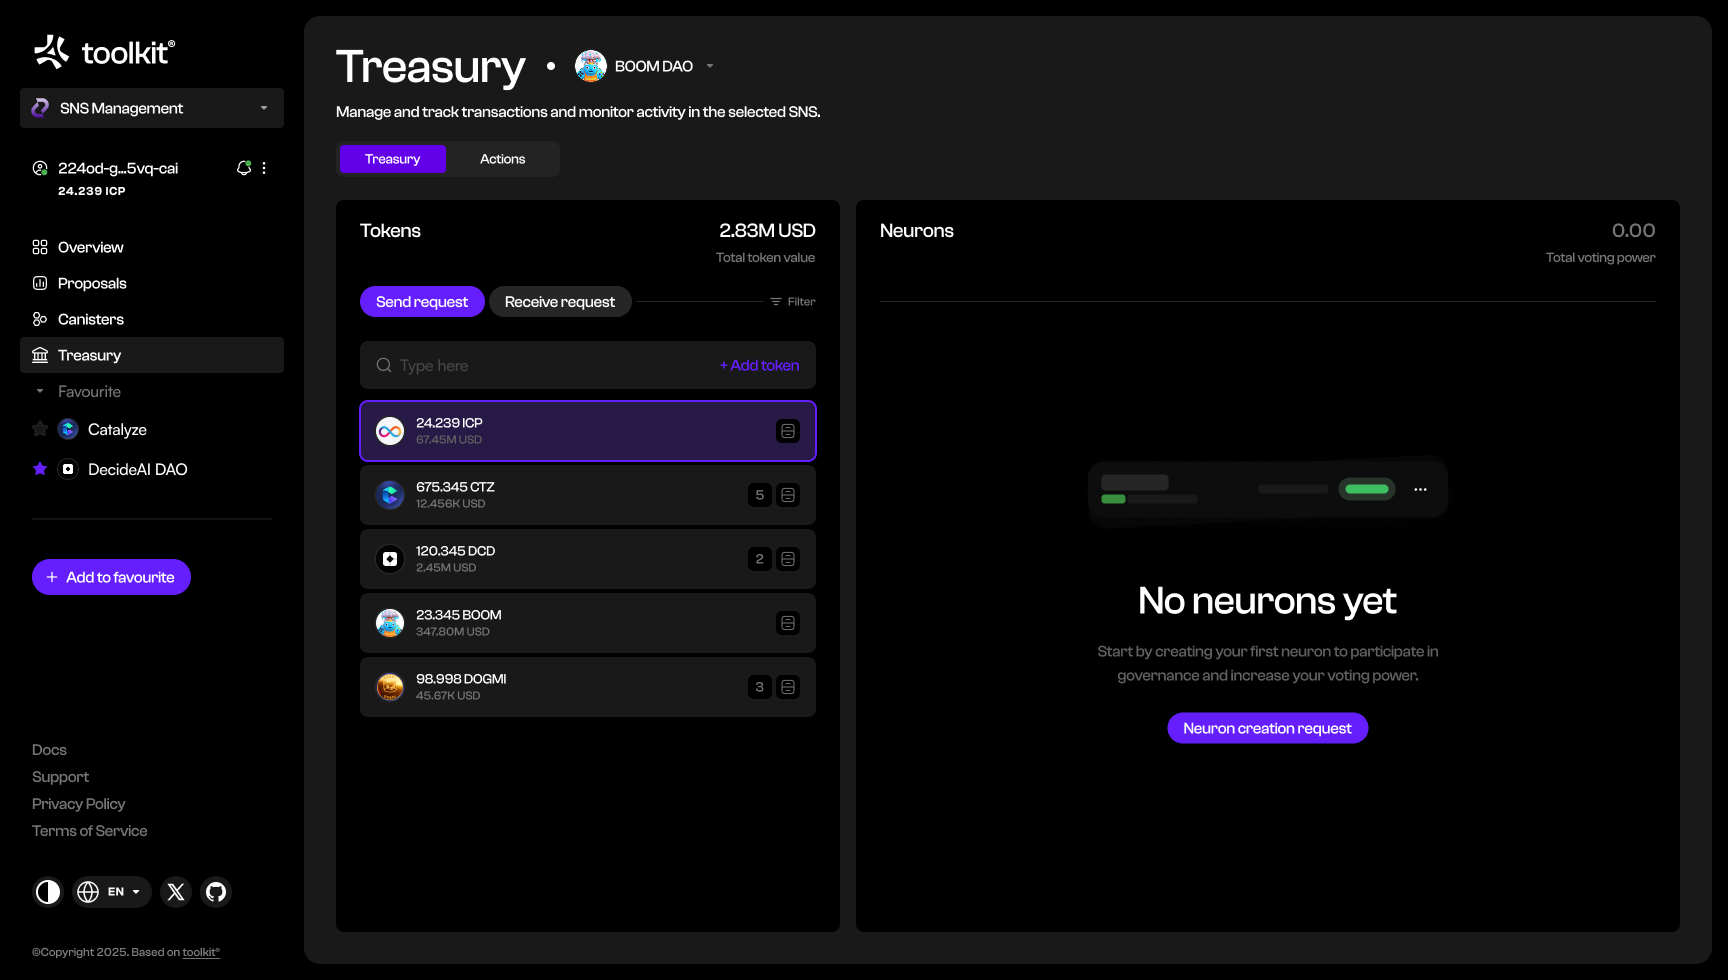Expand SNS Management dropdown
This screenshot has width=1728, height=980.
[152, 108]
